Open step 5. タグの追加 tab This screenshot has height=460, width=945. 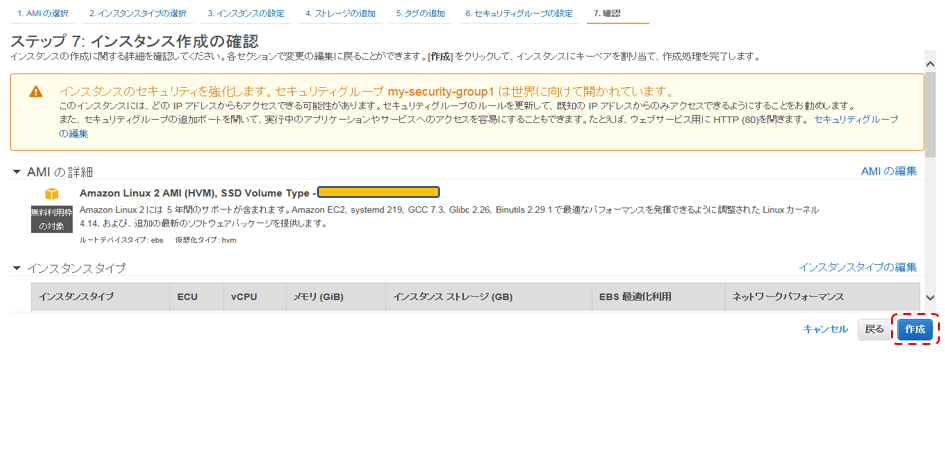click(421, 13)
